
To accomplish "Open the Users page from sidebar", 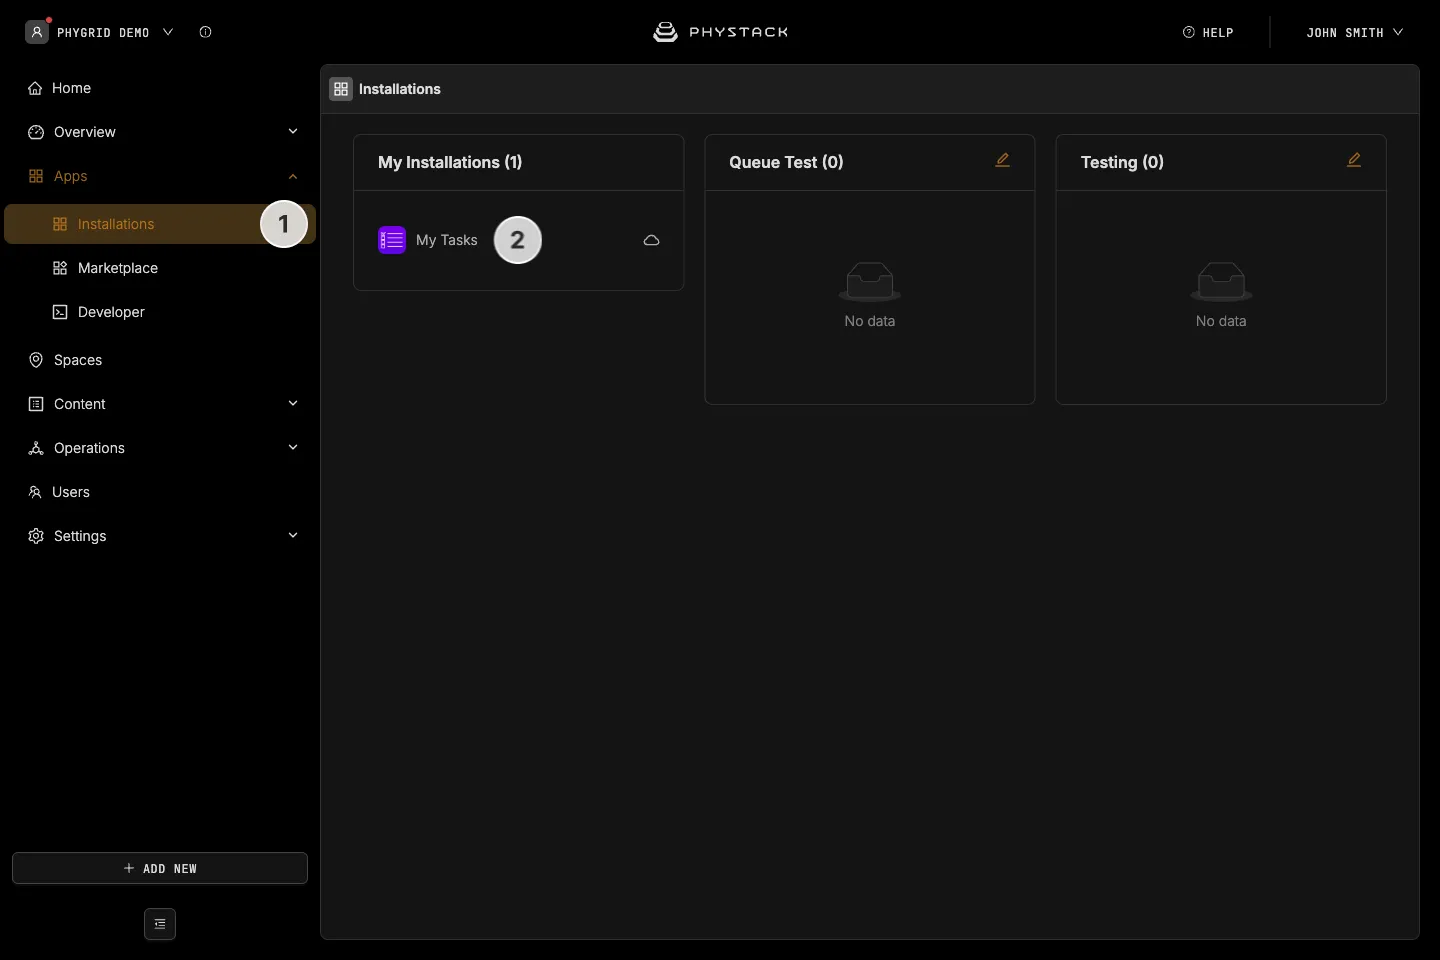I will [x=160, y=492].
